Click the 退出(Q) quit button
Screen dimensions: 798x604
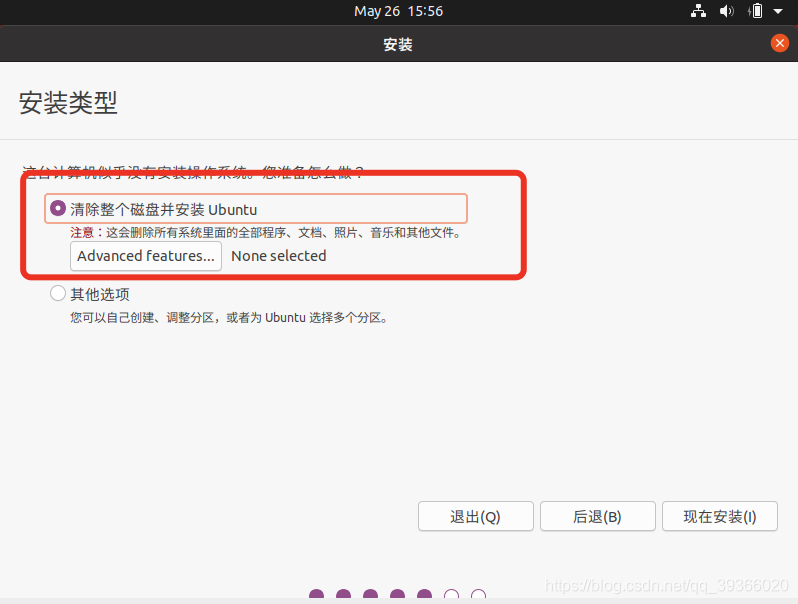(475, 516)
